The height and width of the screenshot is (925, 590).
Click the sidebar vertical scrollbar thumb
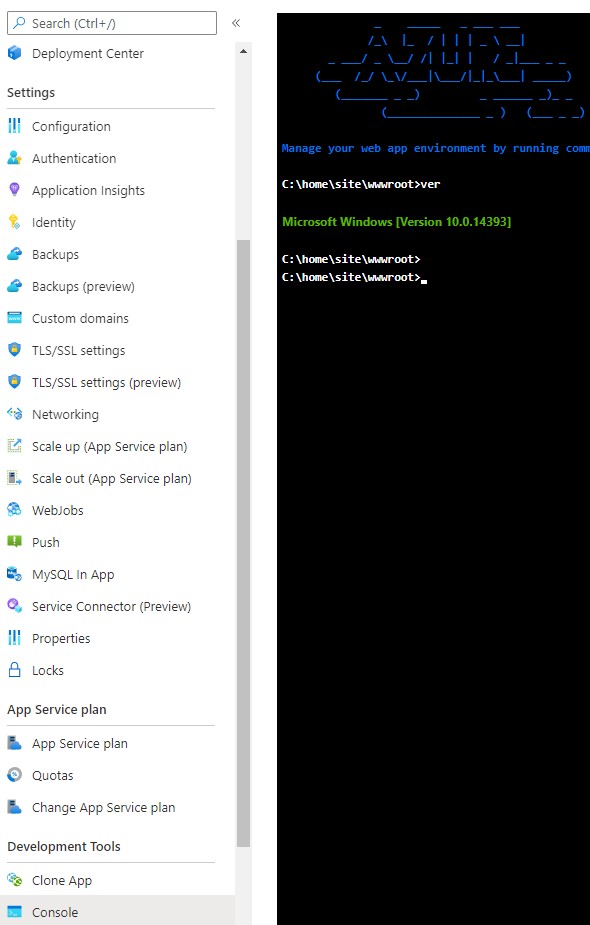point(243,543)
